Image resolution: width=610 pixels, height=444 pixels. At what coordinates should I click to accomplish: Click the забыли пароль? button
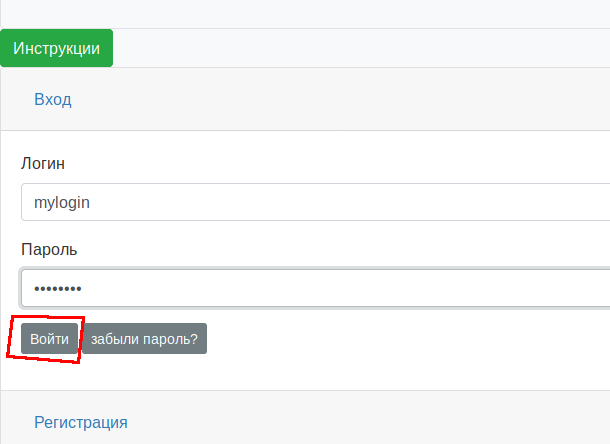click(144, 339)
